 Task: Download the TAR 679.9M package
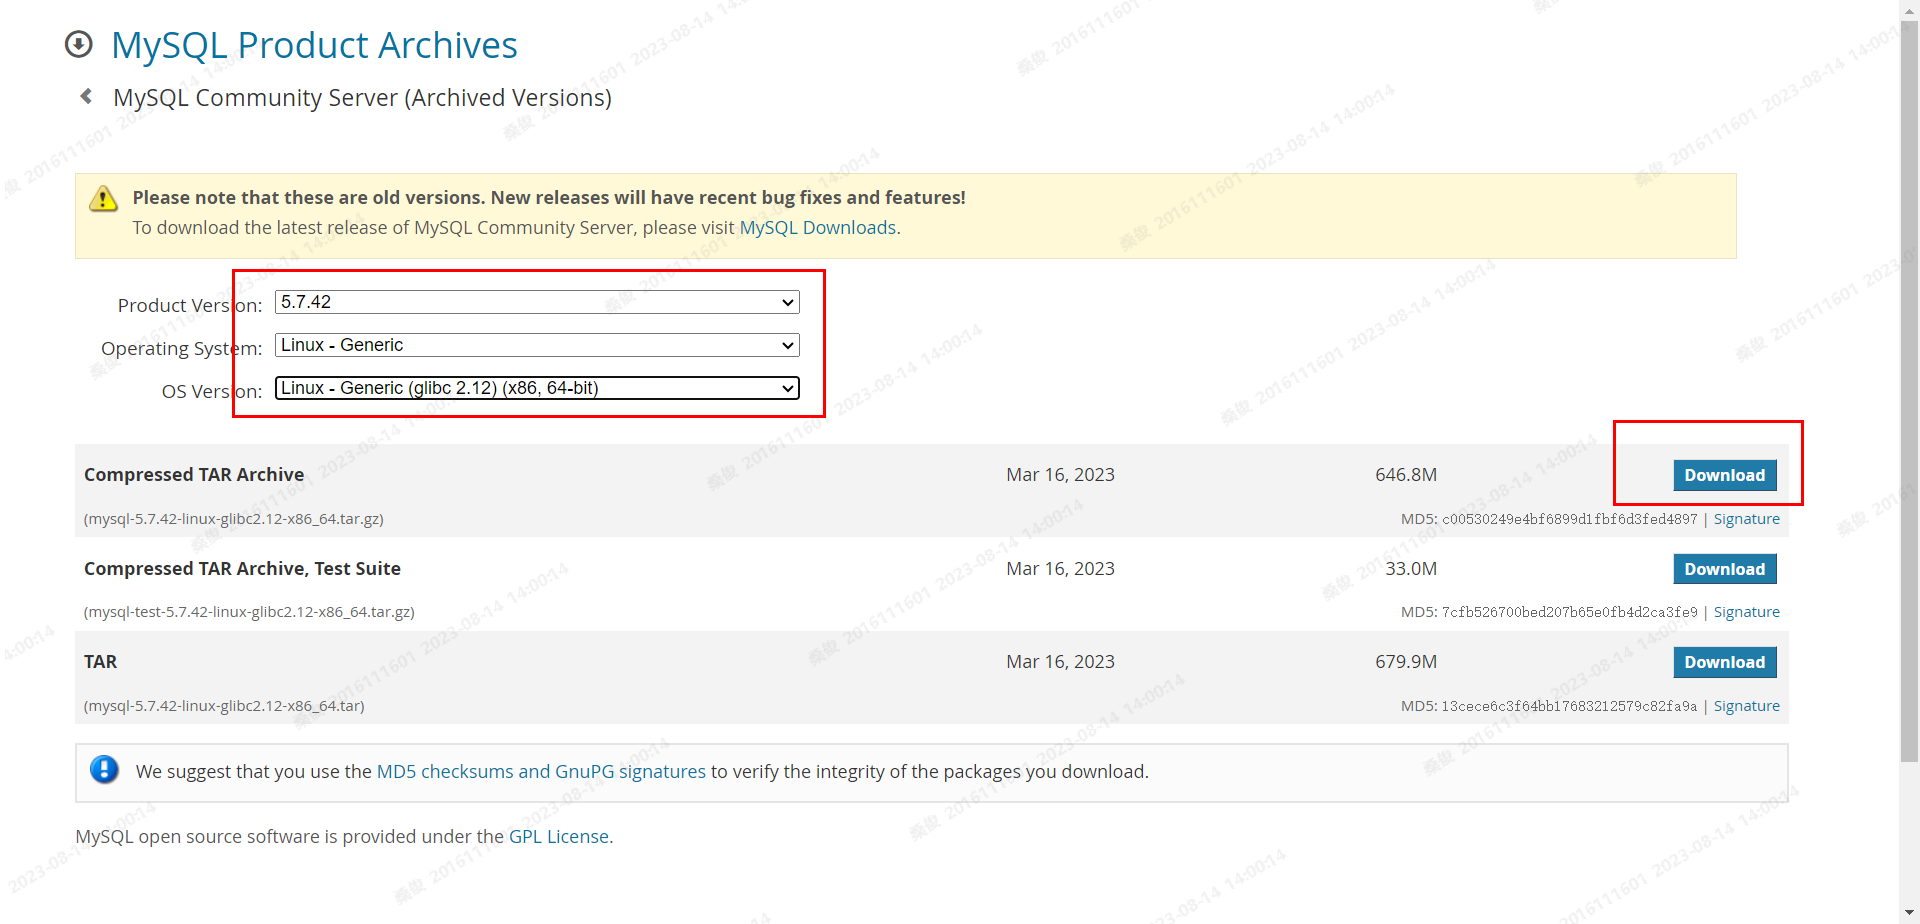tap(1725, 662)
